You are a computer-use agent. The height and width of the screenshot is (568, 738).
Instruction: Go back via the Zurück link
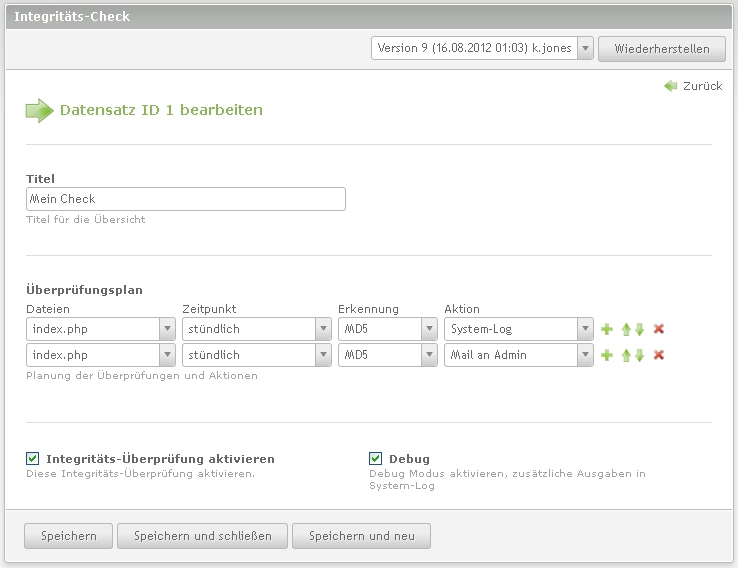pos(693,86)
